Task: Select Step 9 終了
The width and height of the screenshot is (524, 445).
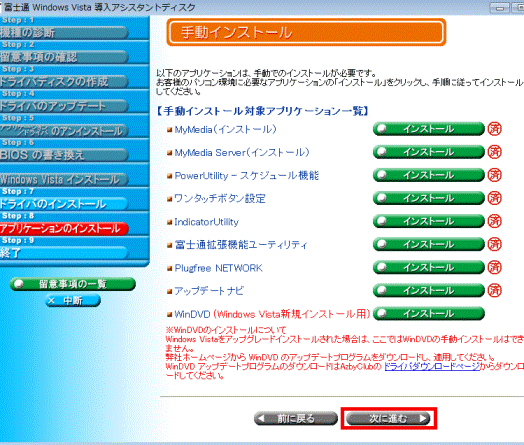Action: [x=64, y=253]
